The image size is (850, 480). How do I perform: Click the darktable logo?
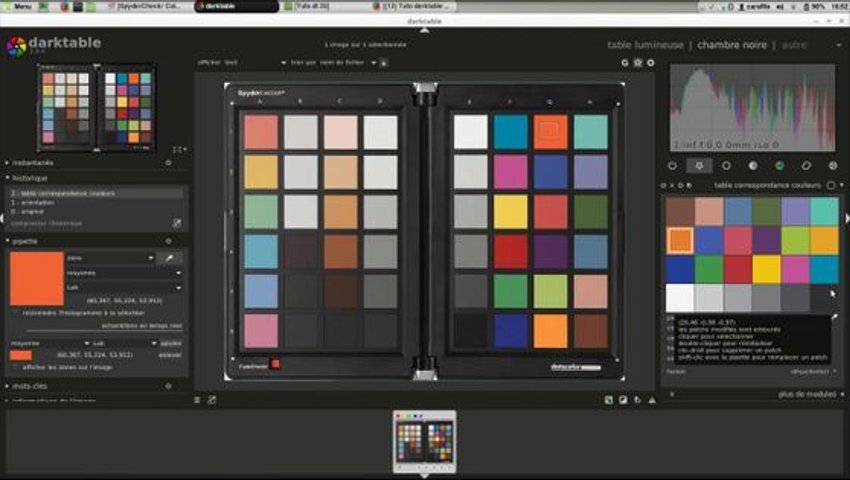[x=16, y=47]
